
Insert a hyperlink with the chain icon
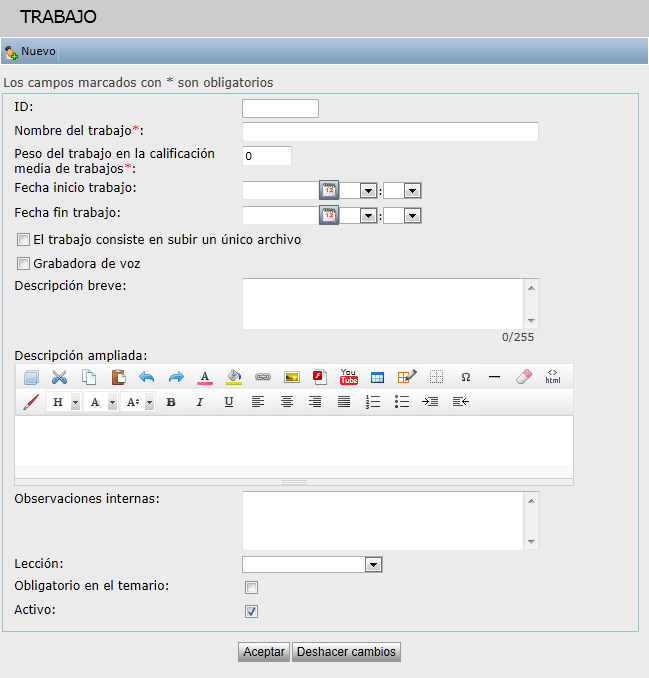pos(263,377)
